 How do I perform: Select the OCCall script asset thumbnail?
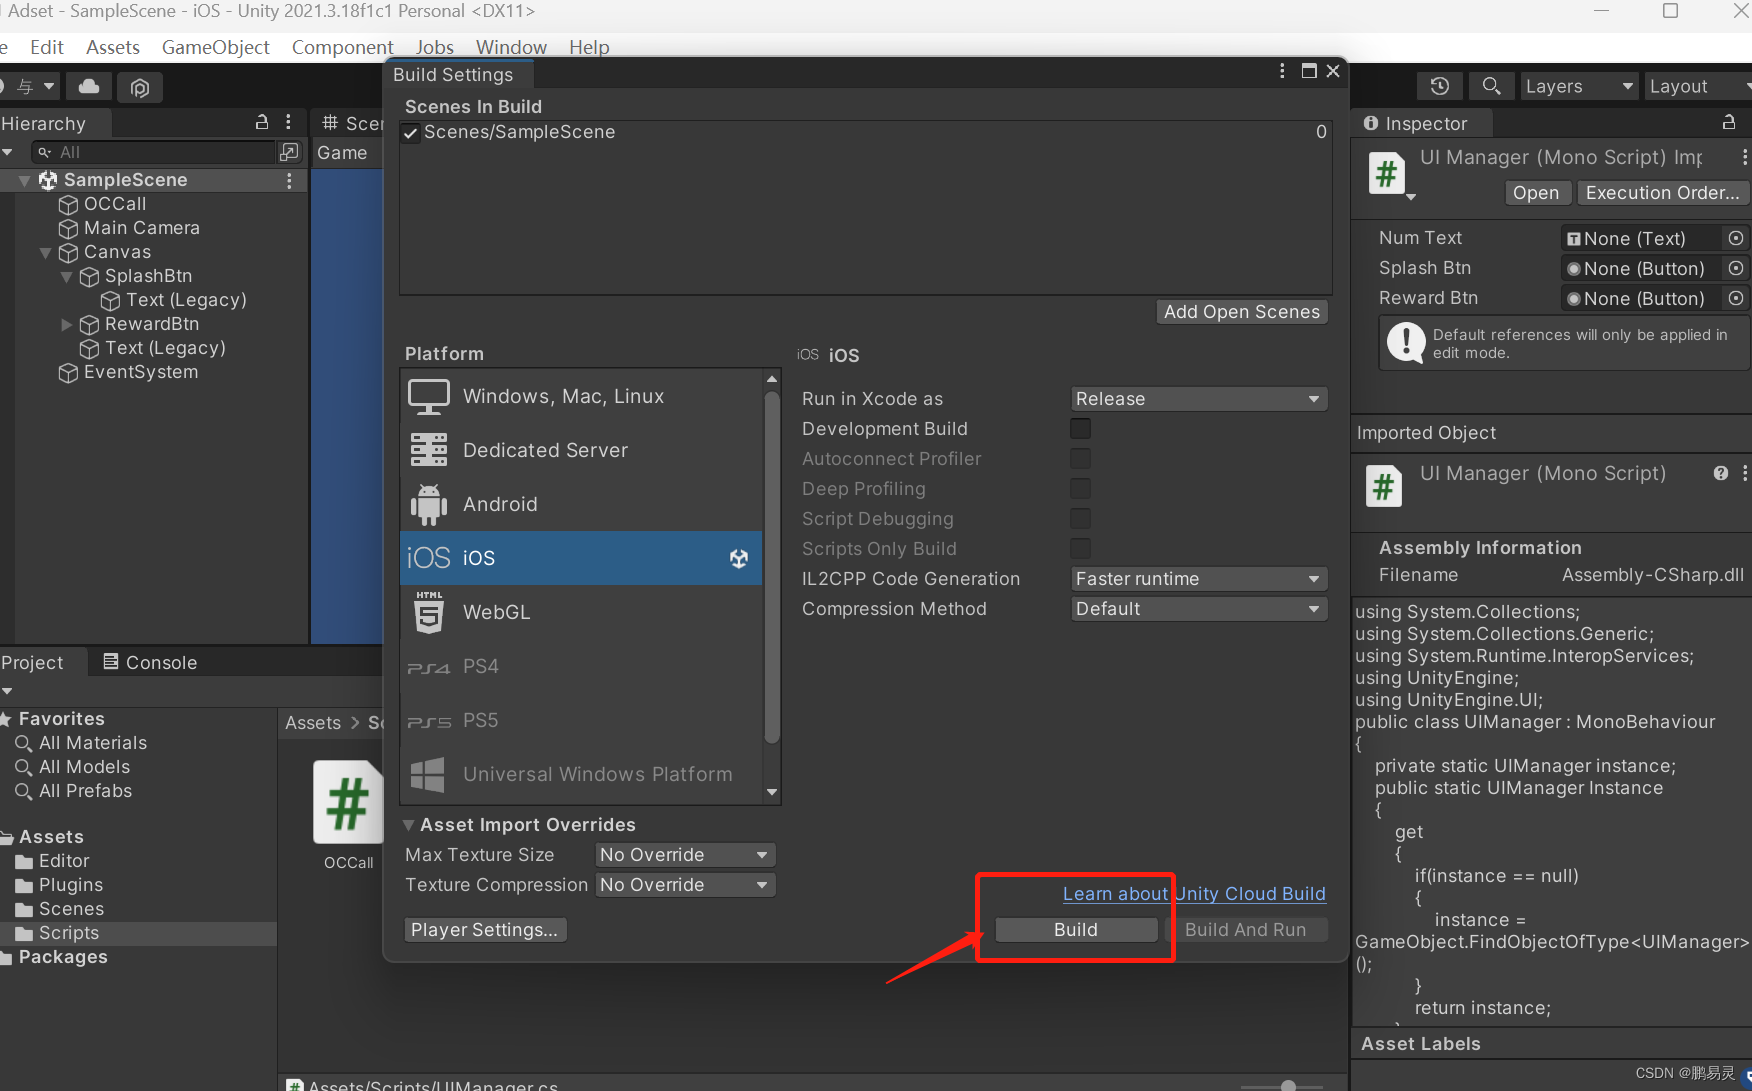(x=348, y=802)
